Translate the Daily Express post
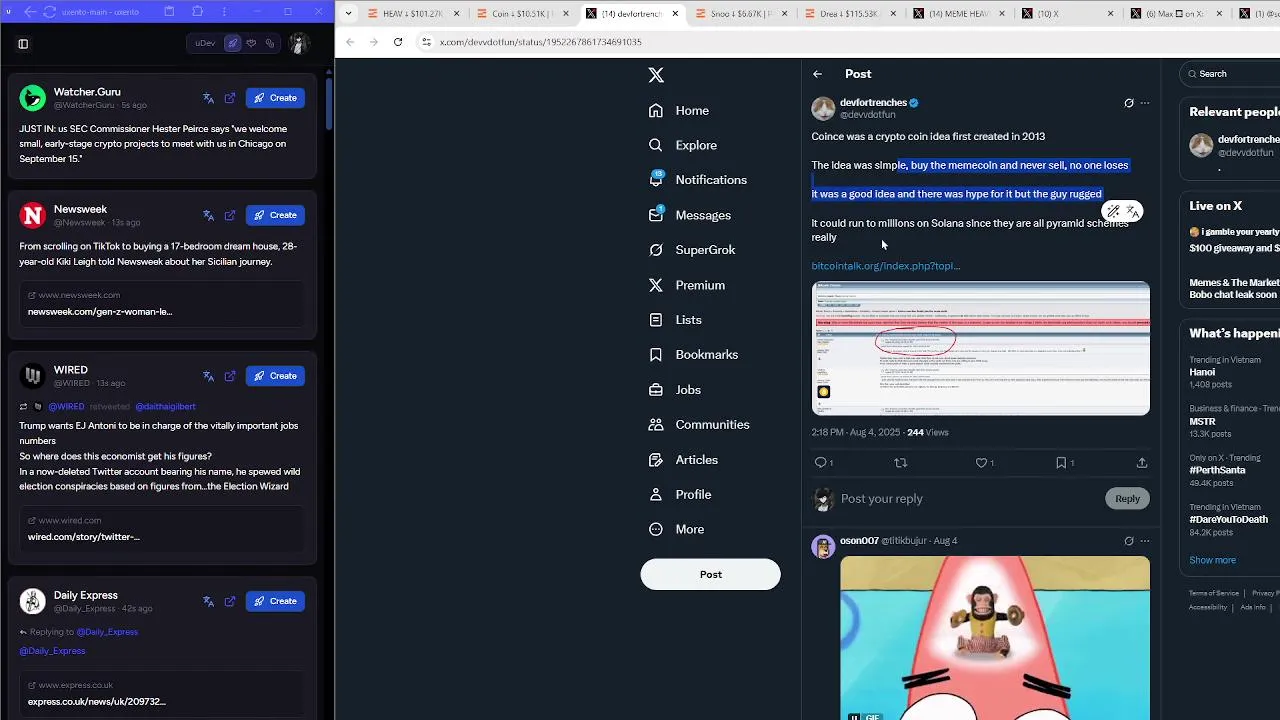Image resolution: width=1280 pixels, height=720 pixels. pyautogui.click(x=208, y=601)
